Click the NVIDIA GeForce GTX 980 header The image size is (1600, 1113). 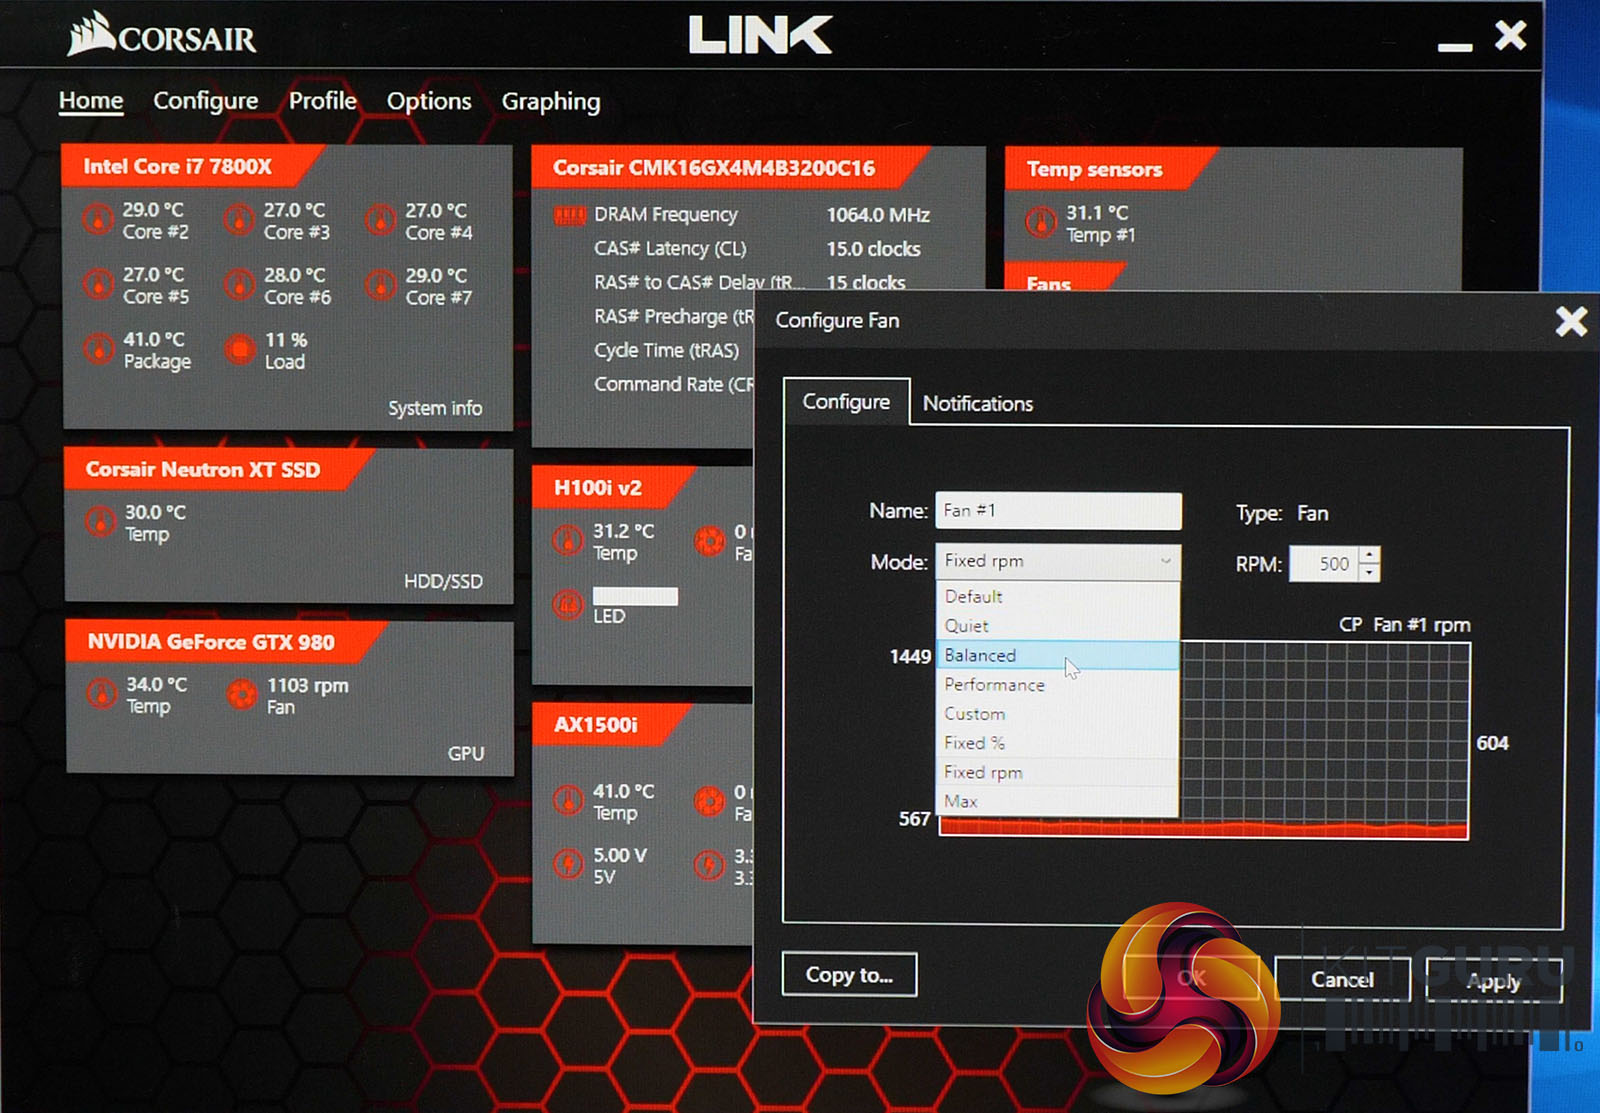211,641
